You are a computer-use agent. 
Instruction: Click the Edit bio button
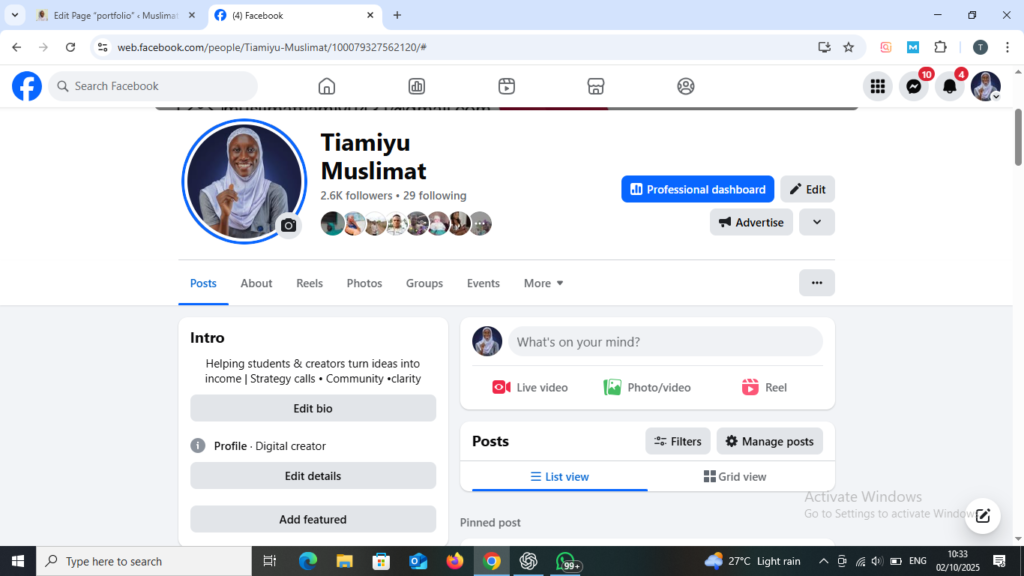point(313,408)
